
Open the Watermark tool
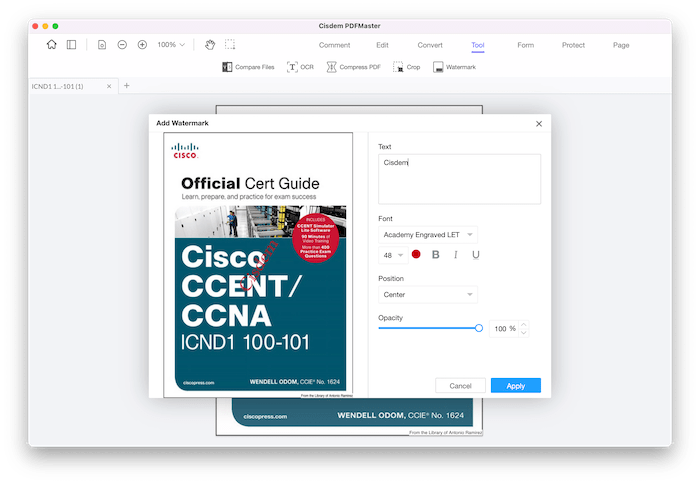[x=454, y=67]
